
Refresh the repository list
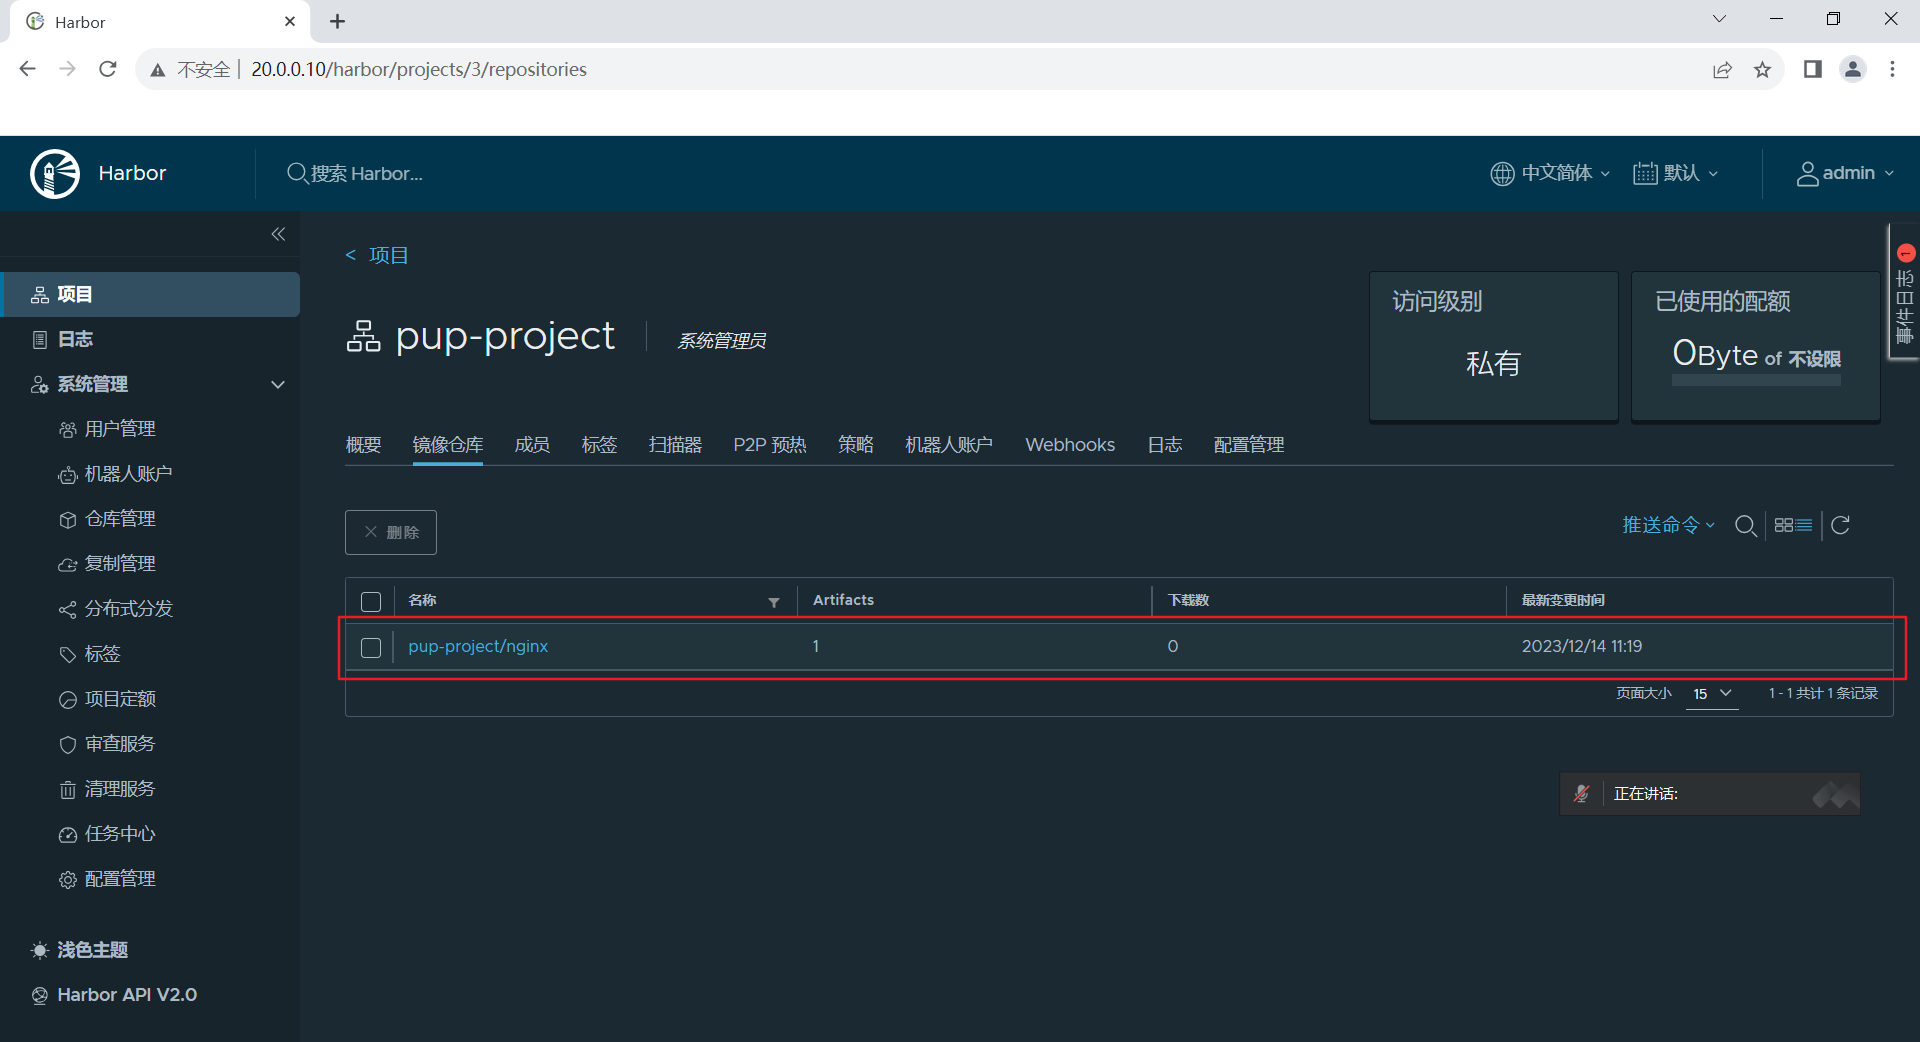tap(1840, 525)
